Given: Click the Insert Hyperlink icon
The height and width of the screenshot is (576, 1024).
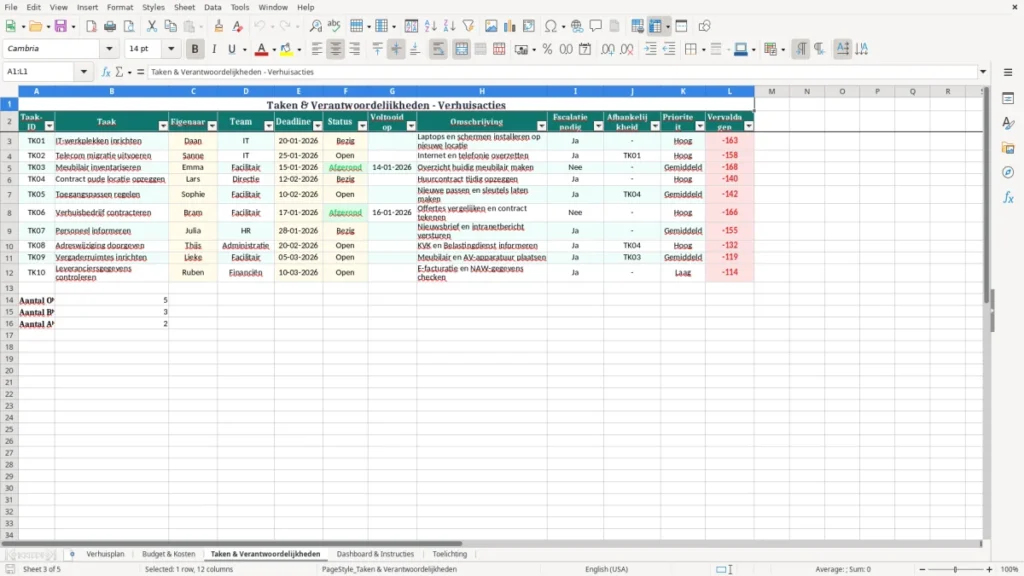Looking at the screenshot, I should (577, 26).
